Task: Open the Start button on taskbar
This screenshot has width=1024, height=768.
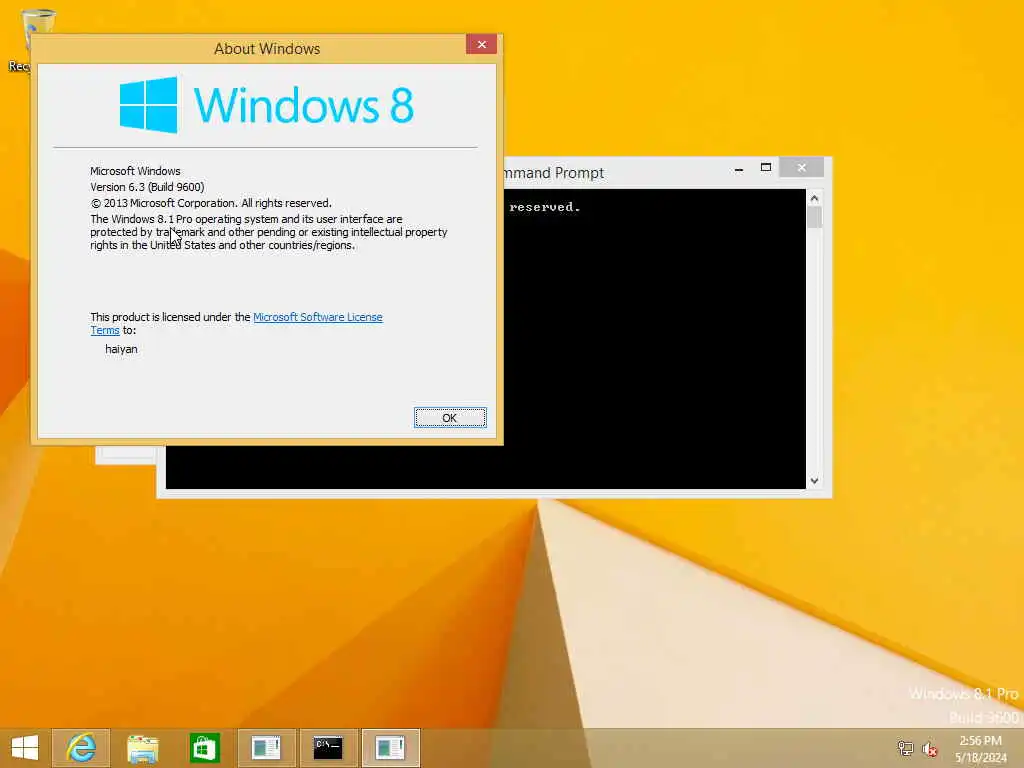Action: [x=25, y=748]
